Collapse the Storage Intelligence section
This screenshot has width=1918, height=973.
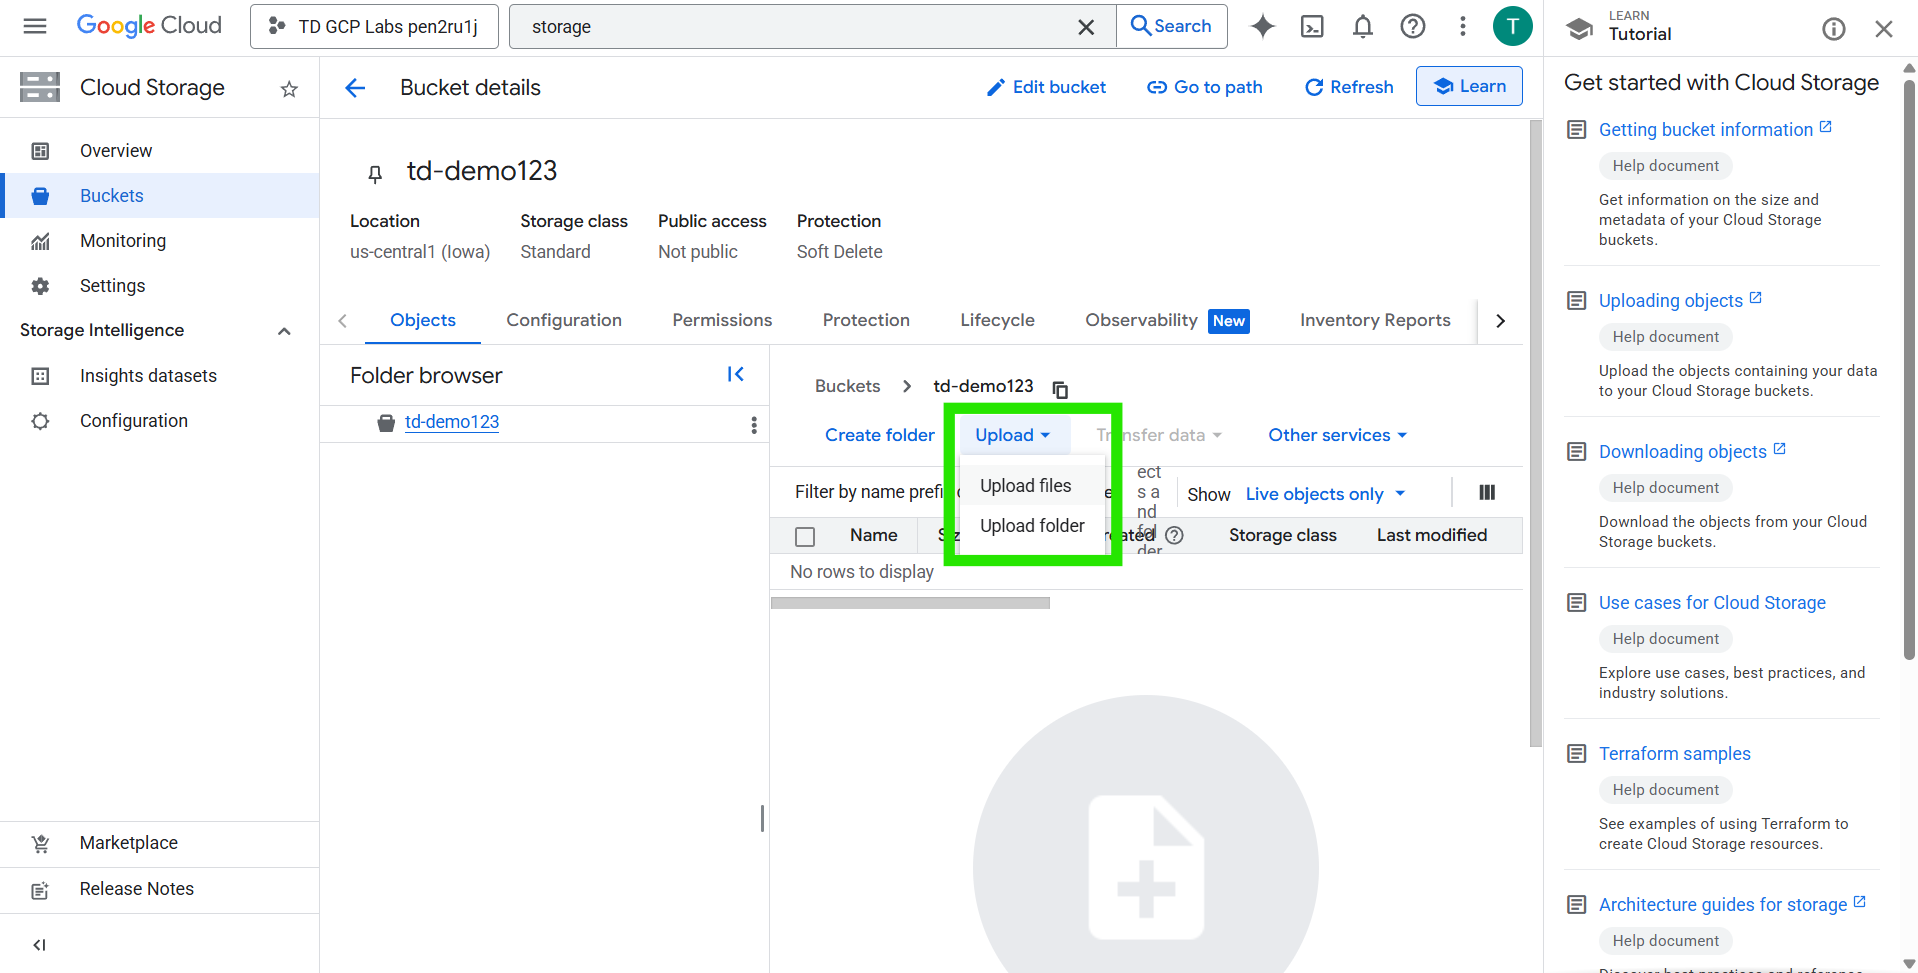pos(284,331)
